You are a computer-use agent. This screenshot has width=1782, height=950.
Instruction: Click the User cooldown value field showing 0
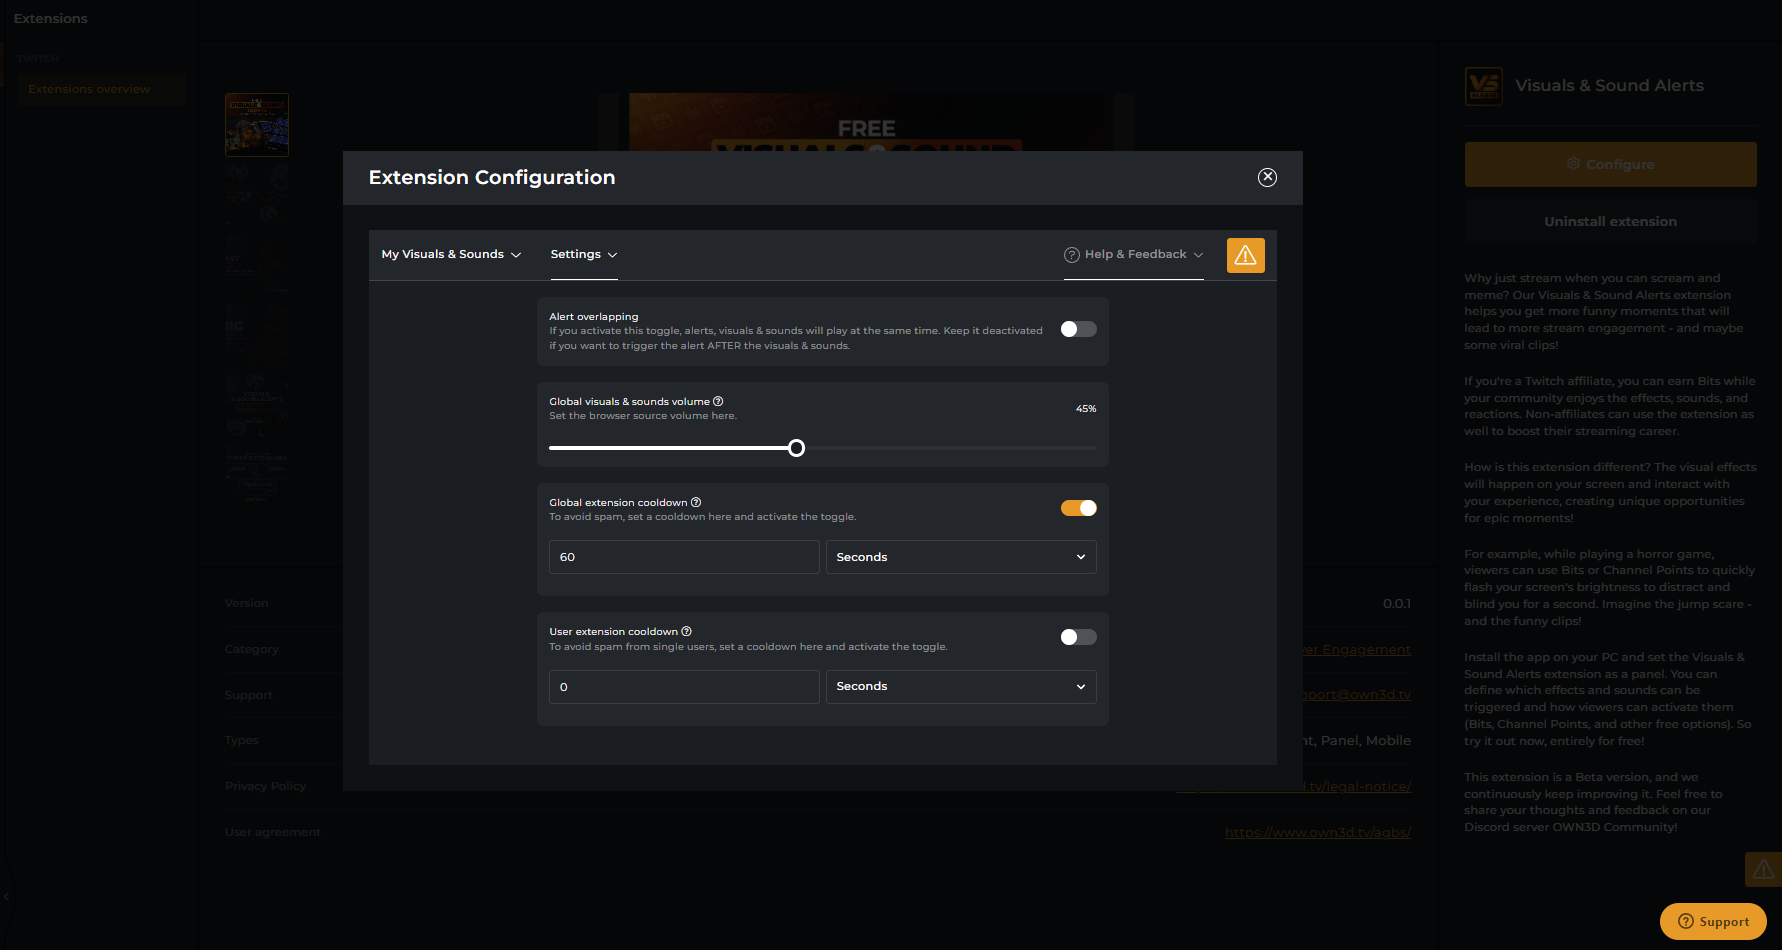pyautogui.click(x=684, y=686)
